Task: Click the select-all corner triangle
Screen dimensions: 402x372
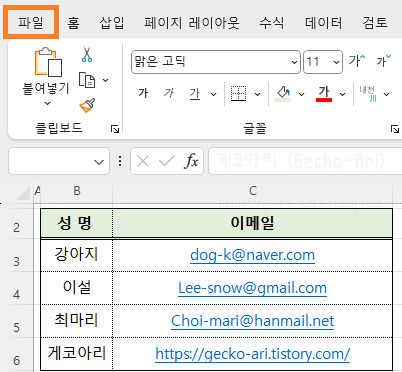Action: point(23,193)
